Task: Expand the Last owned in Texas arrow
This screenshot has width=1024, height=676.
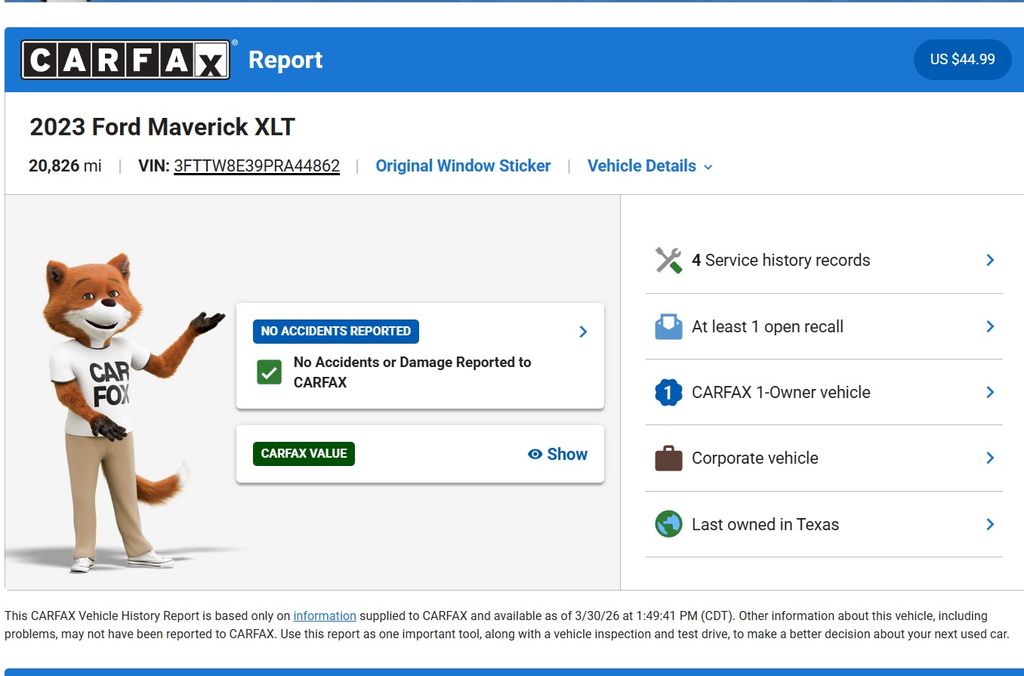Action: coord(990,524)
